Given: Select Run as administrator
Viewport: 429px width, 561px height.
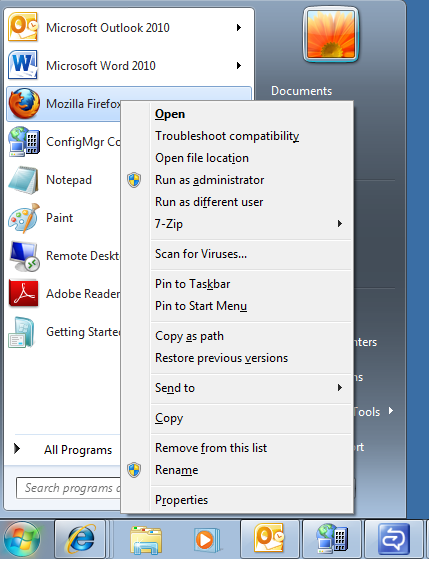Looking at the screenshot, I should [x=209, y=180].
